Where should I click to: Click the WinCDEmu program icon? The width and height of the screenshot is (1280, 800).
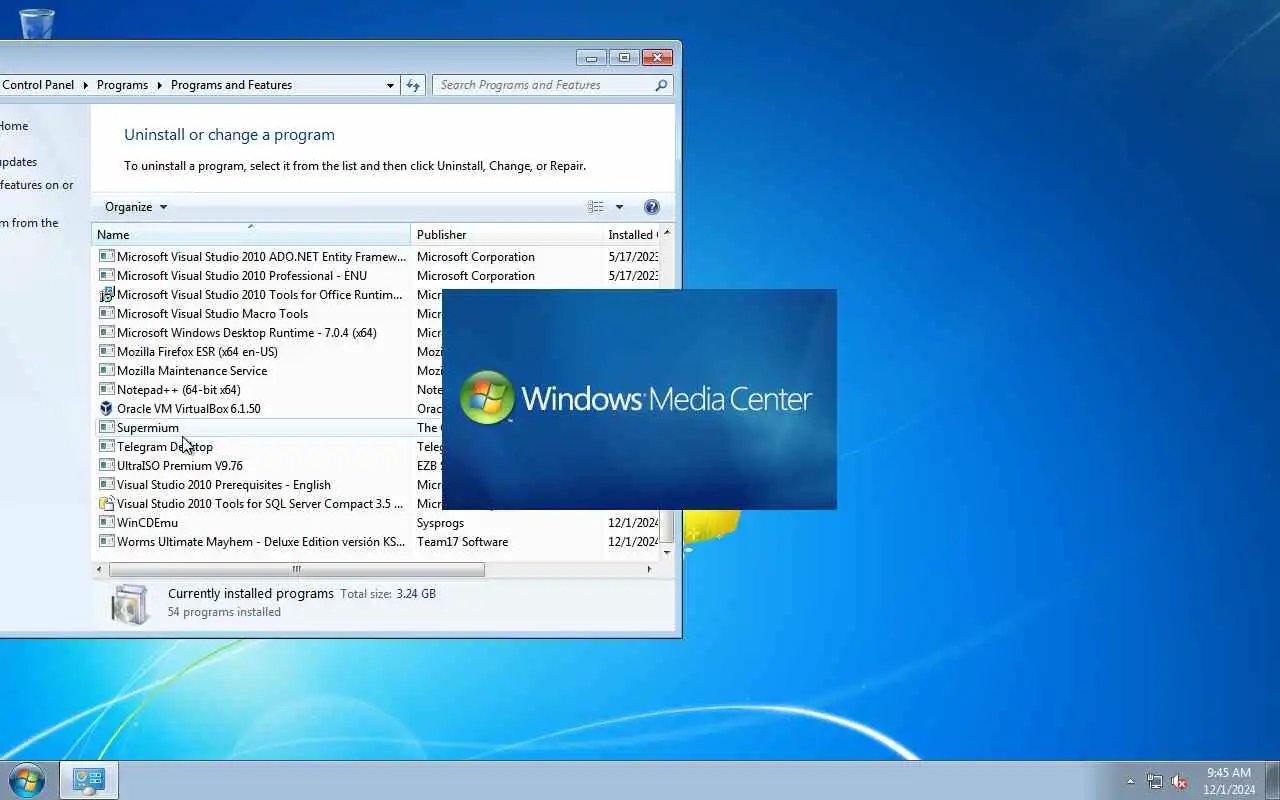(x=107, y=523)
